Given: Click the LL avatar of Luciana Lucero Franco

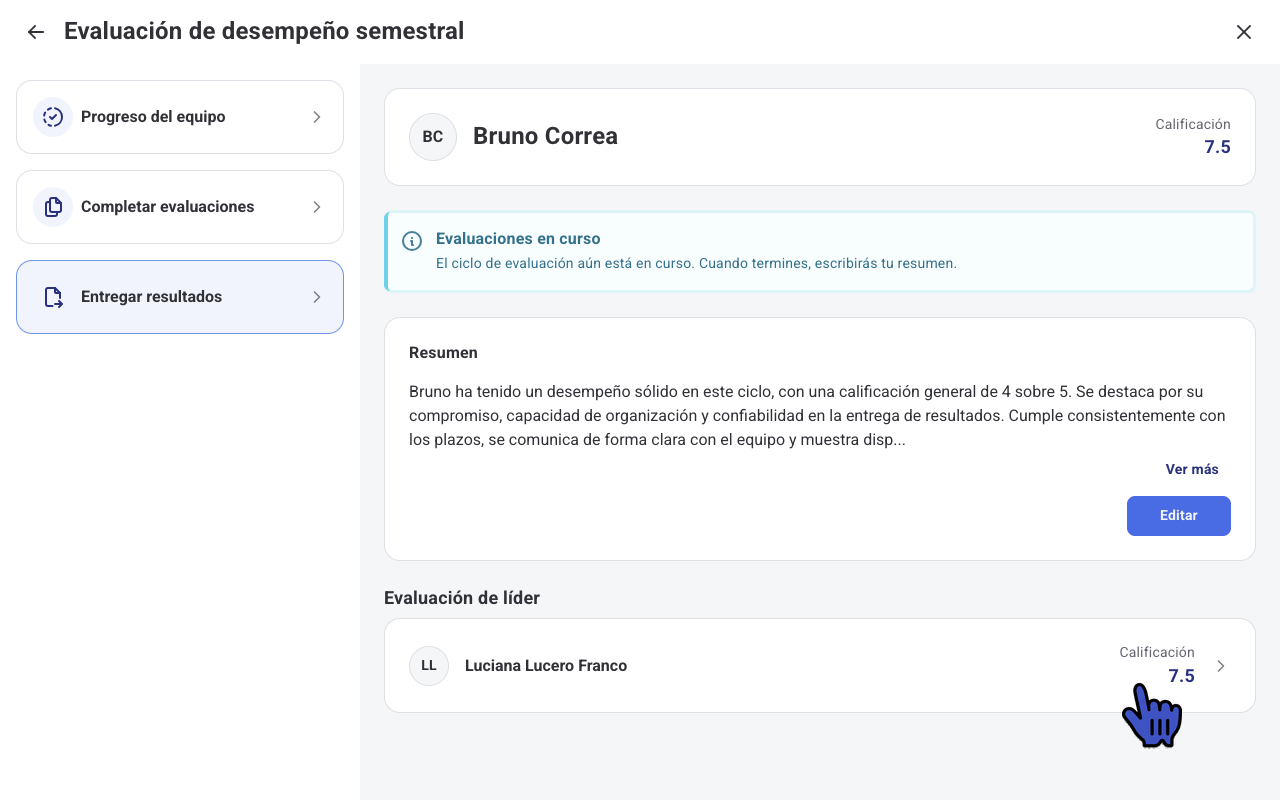Looking at the screenshot, I should [x=429, y=666].
